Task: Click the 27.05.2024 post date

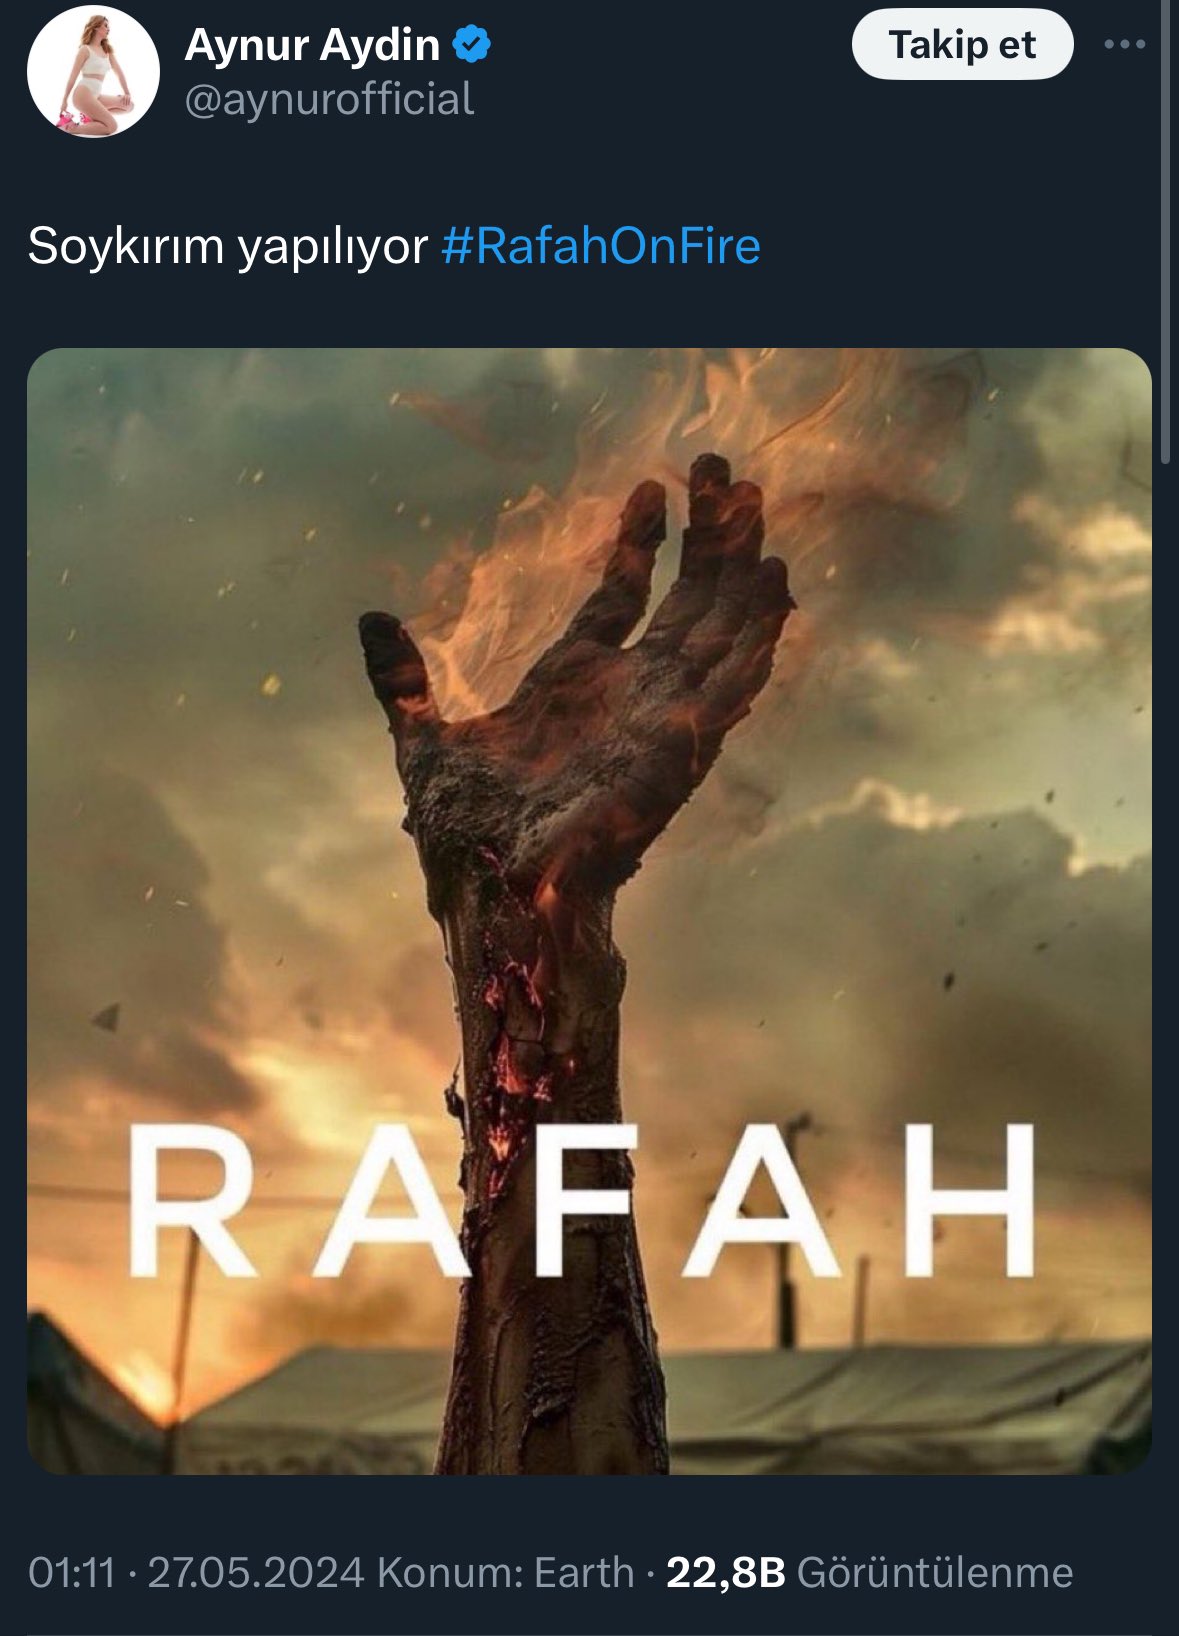Action: coord(256,1572)
